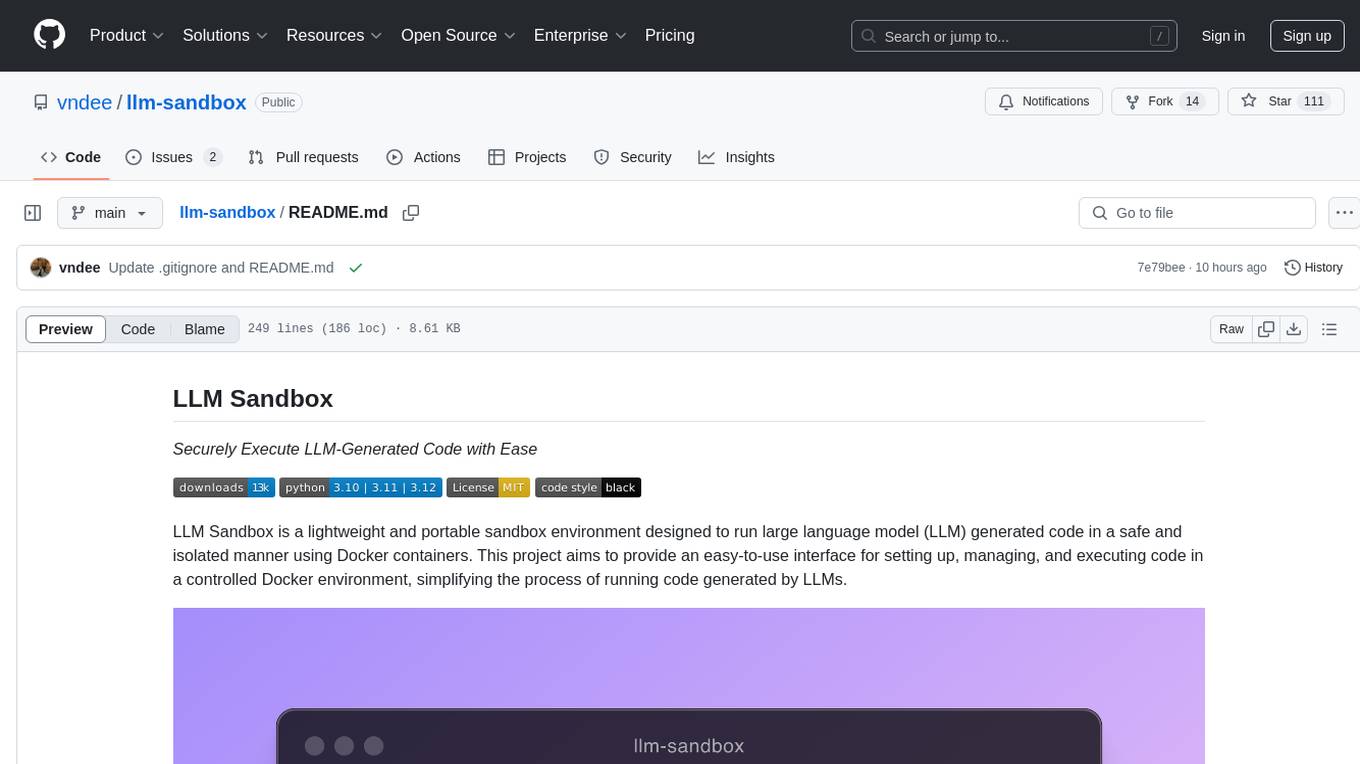Screen dimensions: 1360x764
Task: Focus the Go to file field
Action: coord(1197,213)
